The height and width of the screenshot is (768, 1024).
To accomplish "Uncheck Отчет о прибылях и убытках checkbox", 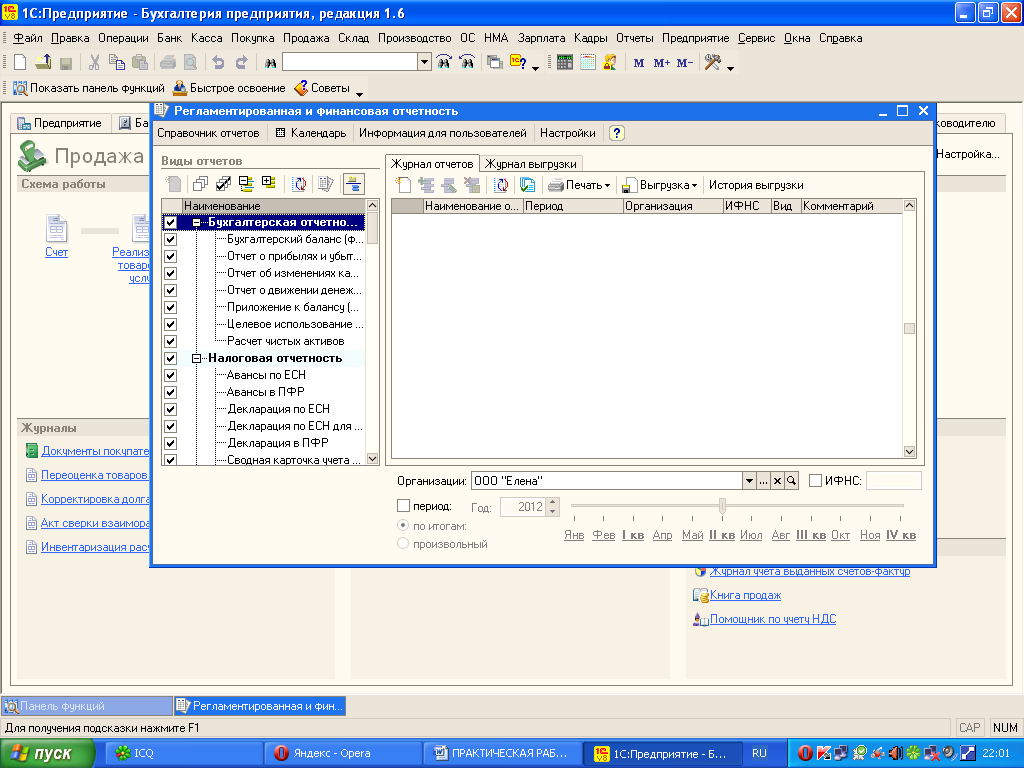I will (x=170, y=256).
